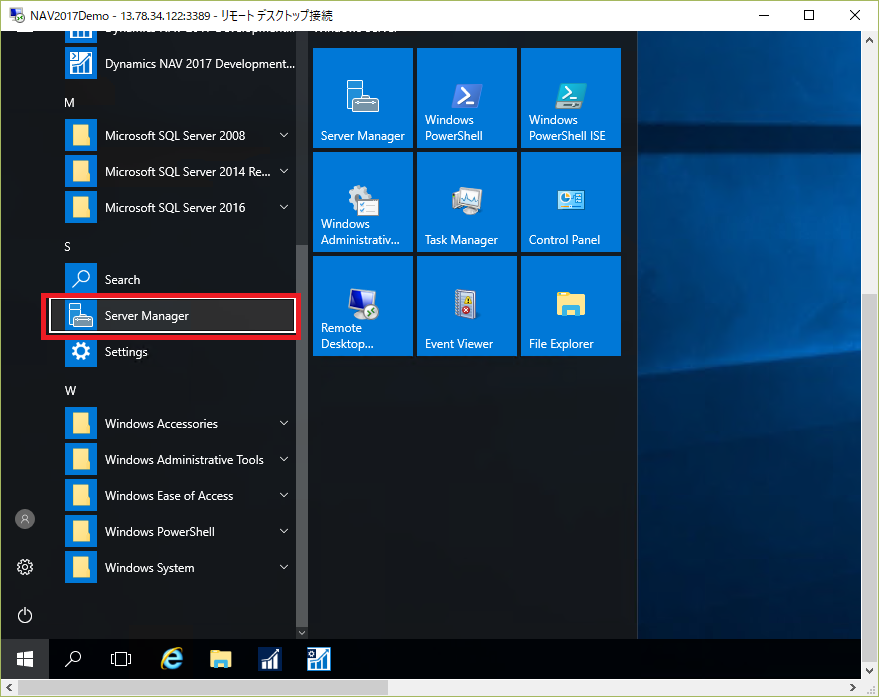Click the Remote Desktop Connection title bar icon

(17, 15)
